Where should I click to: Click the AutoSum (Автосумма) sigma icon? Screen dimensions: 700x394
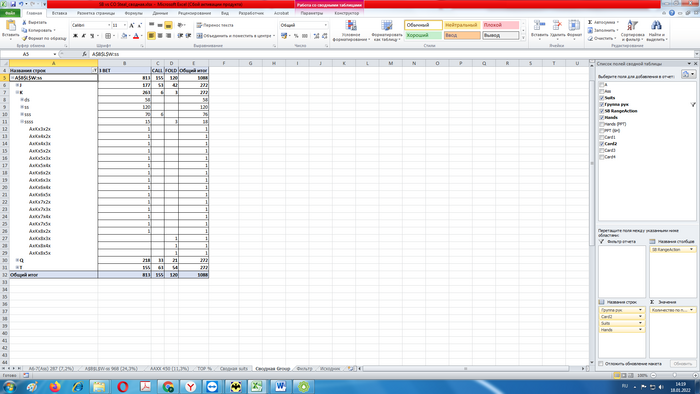[x=590, y=22]
